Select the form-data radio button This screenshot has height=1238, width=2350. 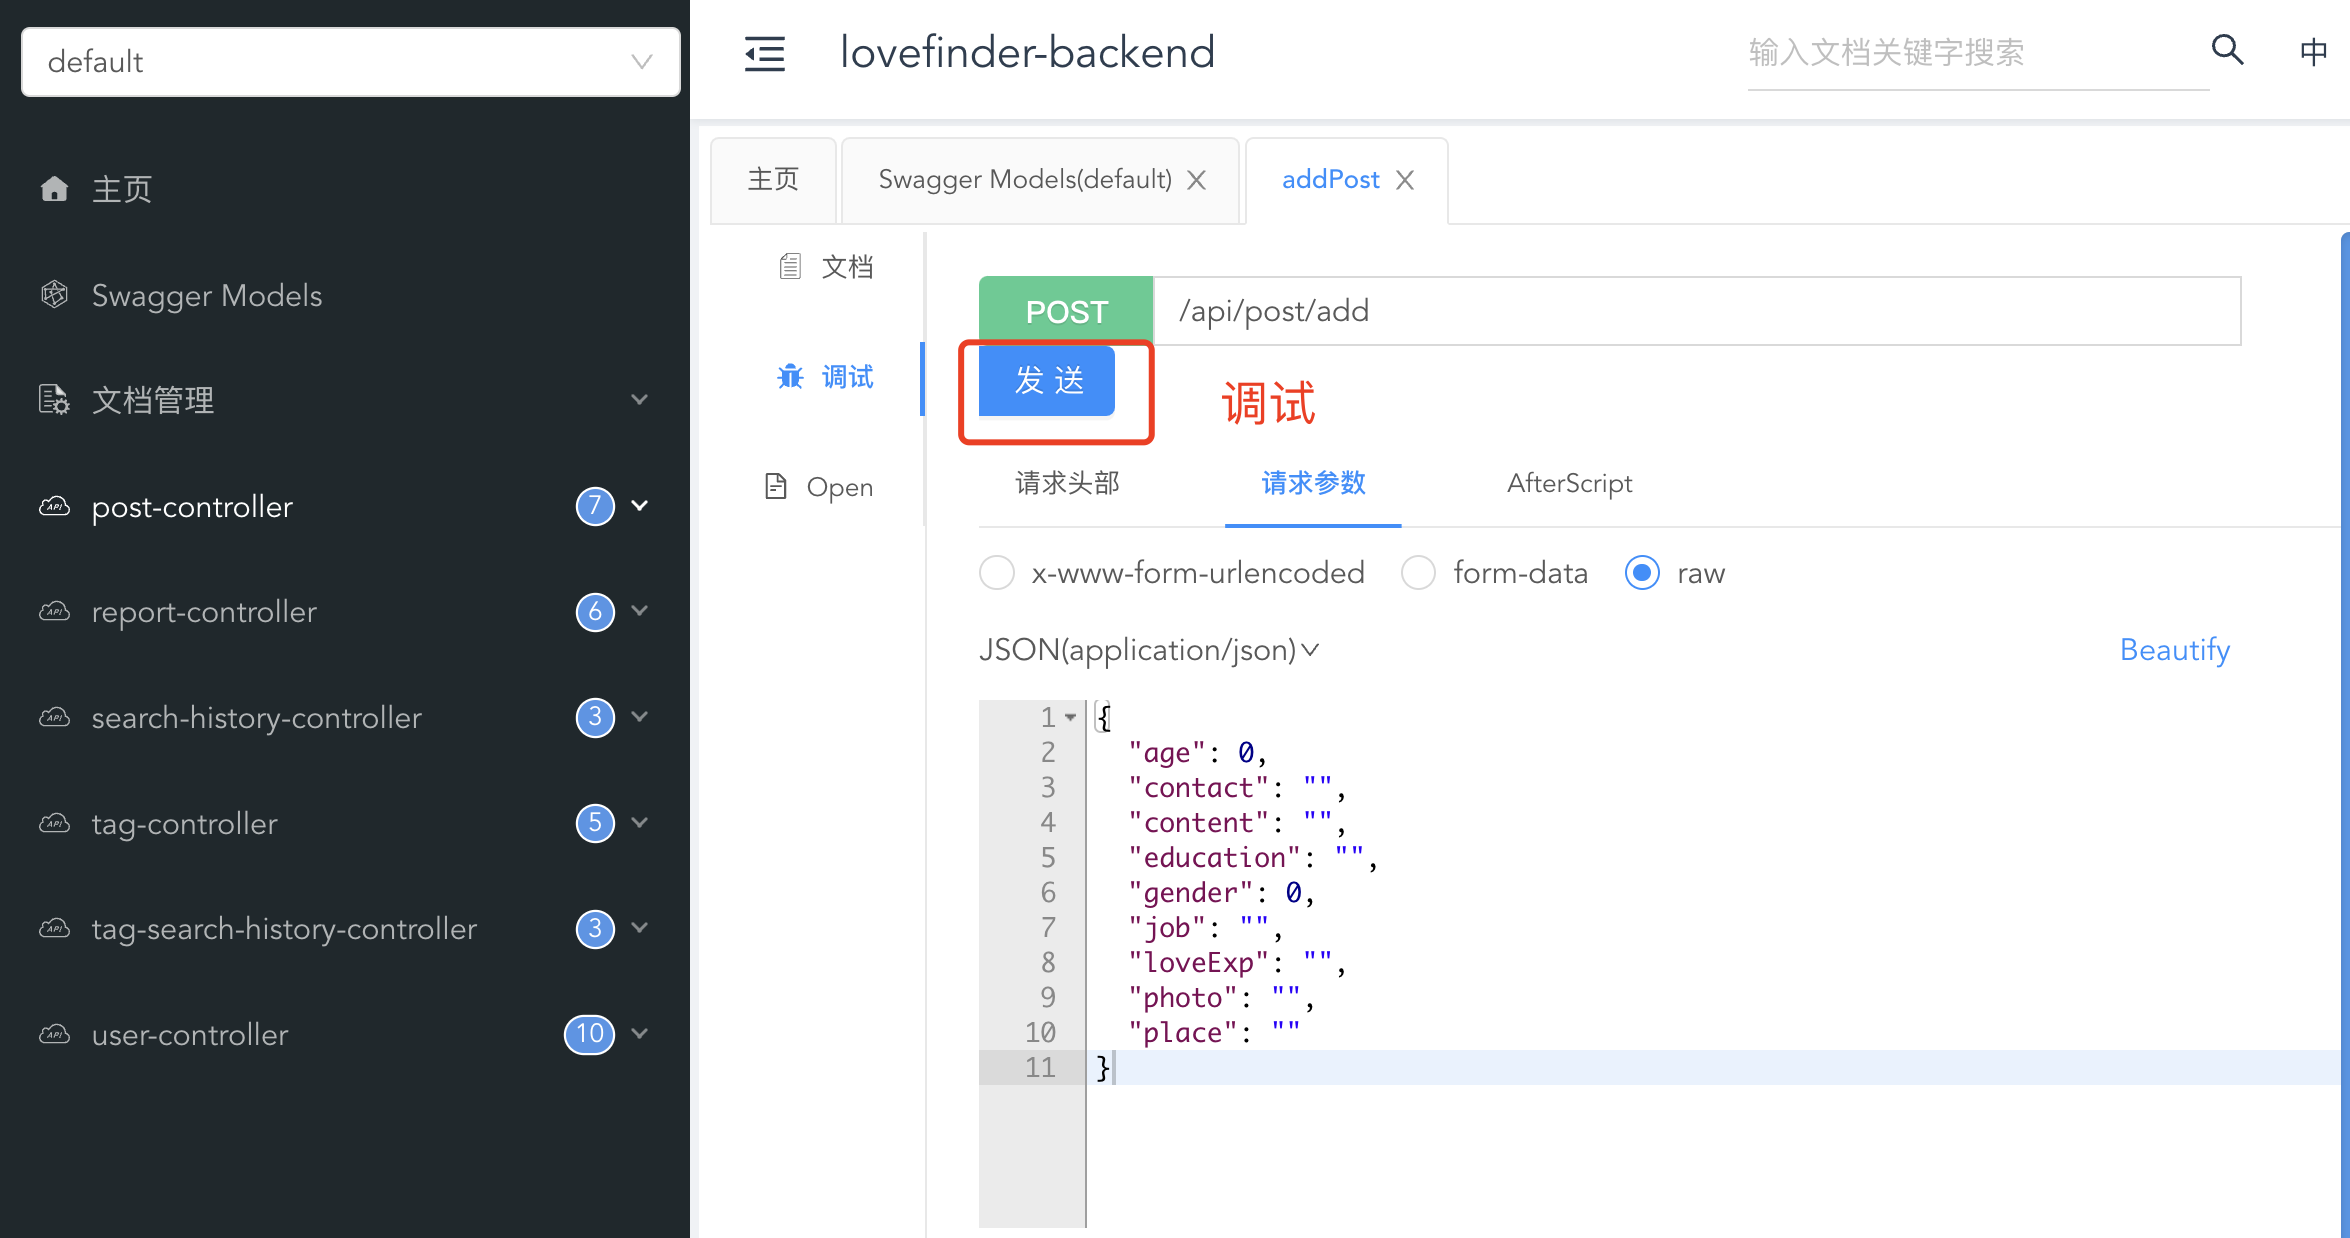pyautogui.click(x=1416, y=575)
